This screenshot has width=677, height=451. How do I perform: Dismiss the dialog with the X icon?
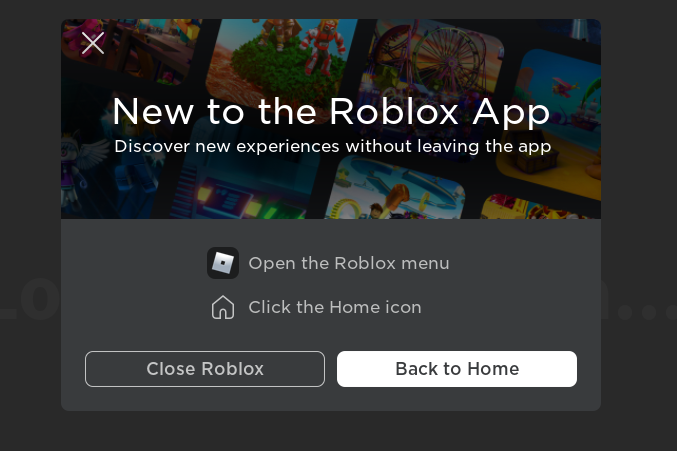[93, 43]
